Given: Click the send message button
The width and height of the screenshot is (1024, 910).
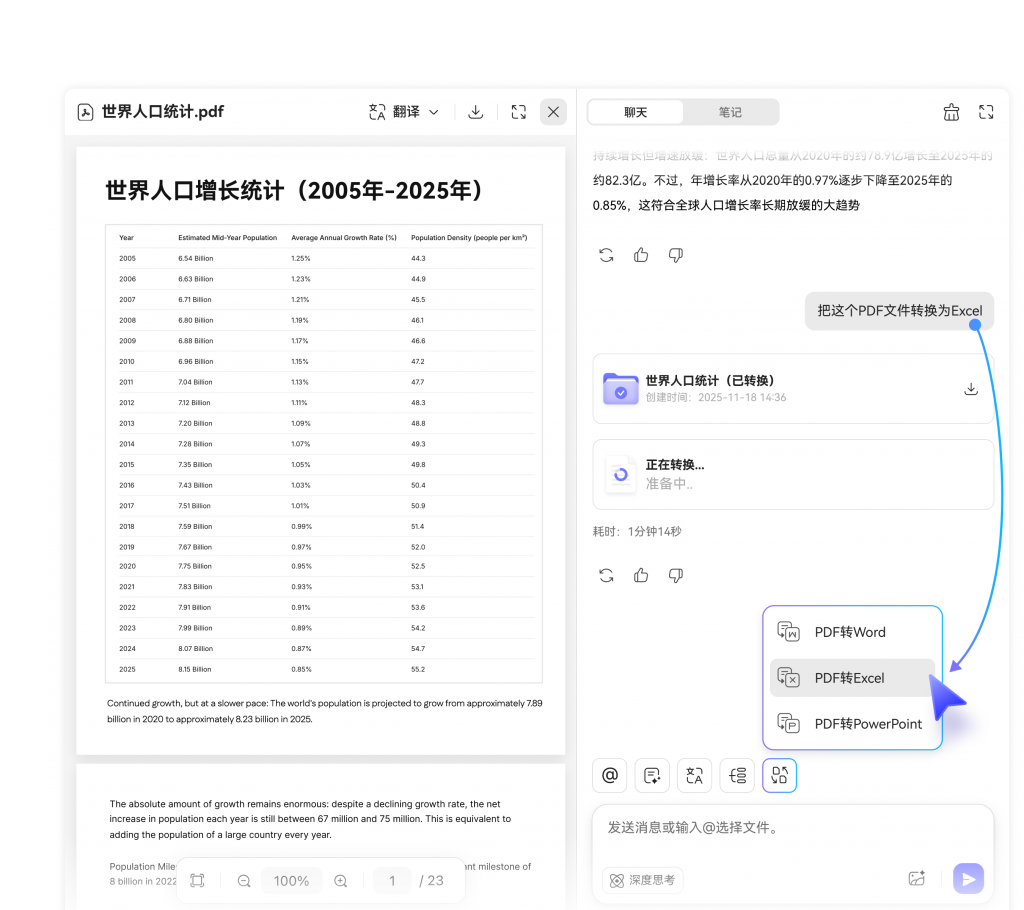Looking at the screenshot, I should point(968,878).
